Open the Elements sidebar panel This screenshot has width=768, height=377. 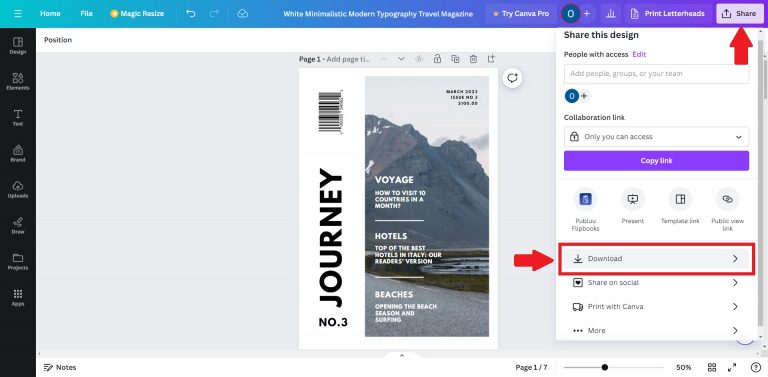click(18, 81)
